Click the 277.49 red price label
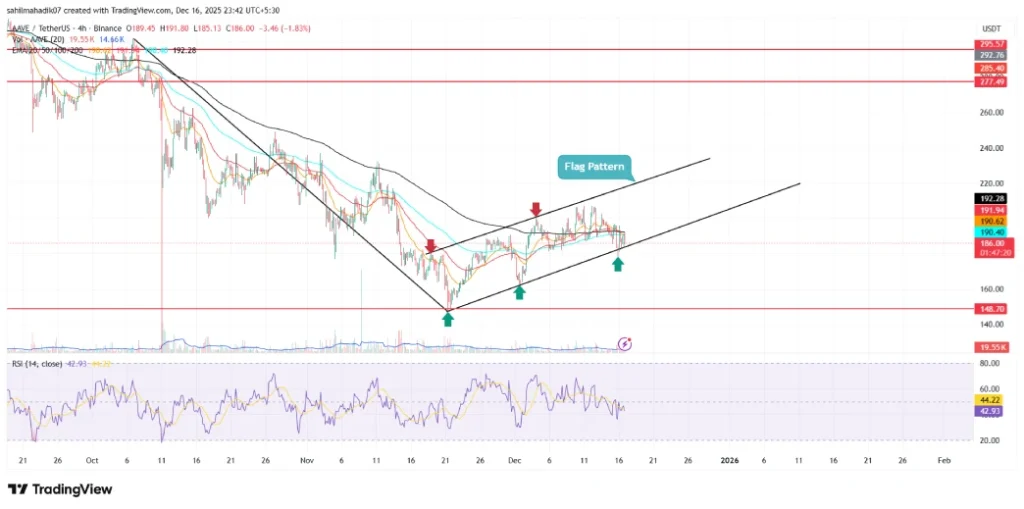The image size is (1024, 509). [x=989, y=82]
